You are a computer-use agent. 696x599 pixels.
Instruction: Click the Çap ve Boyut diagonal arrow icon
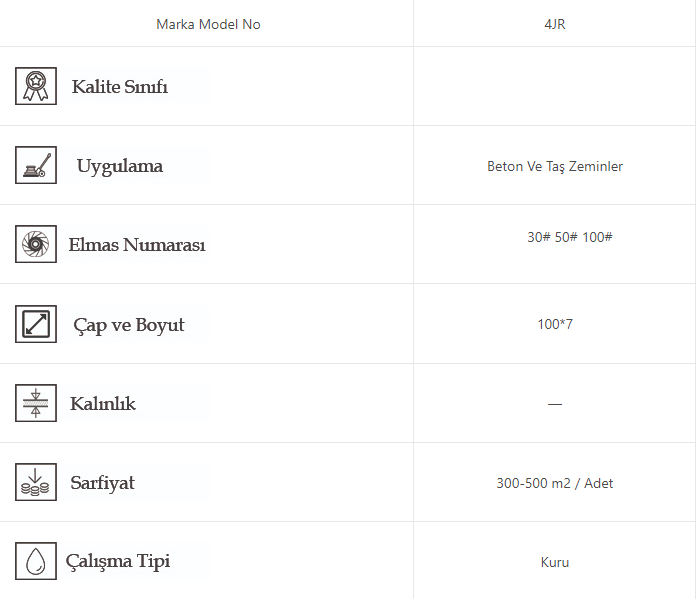click(36, 324)
